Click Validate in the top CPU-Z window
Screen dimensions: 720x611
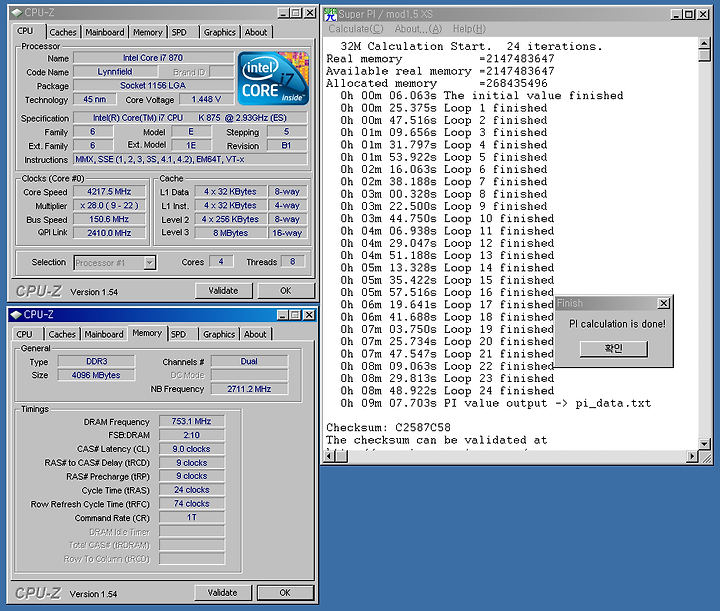tap(224, 291)
